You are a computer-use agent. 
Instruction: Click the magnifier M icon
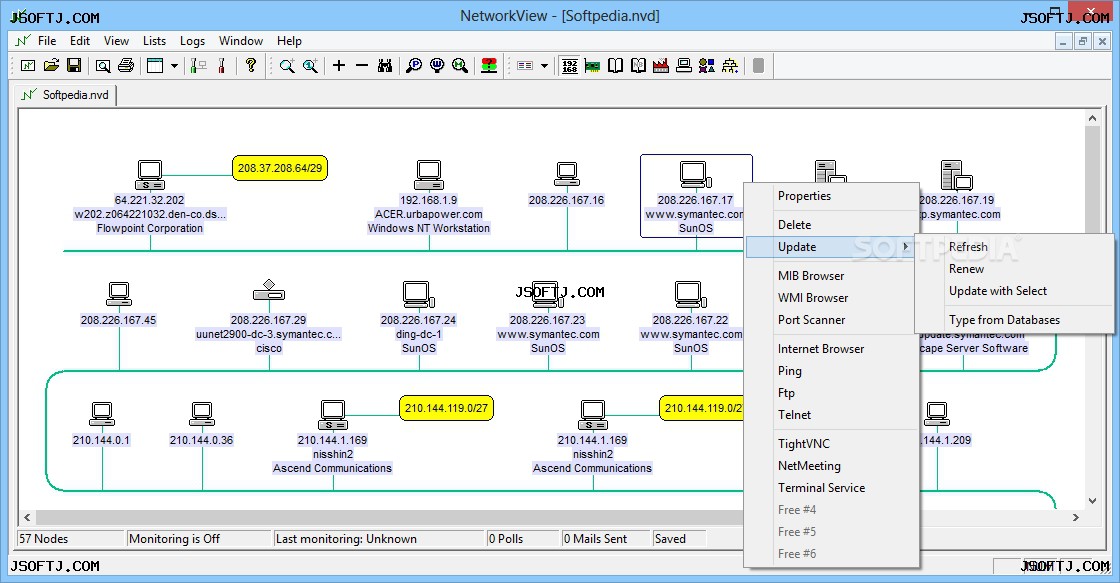pos(460,66)
